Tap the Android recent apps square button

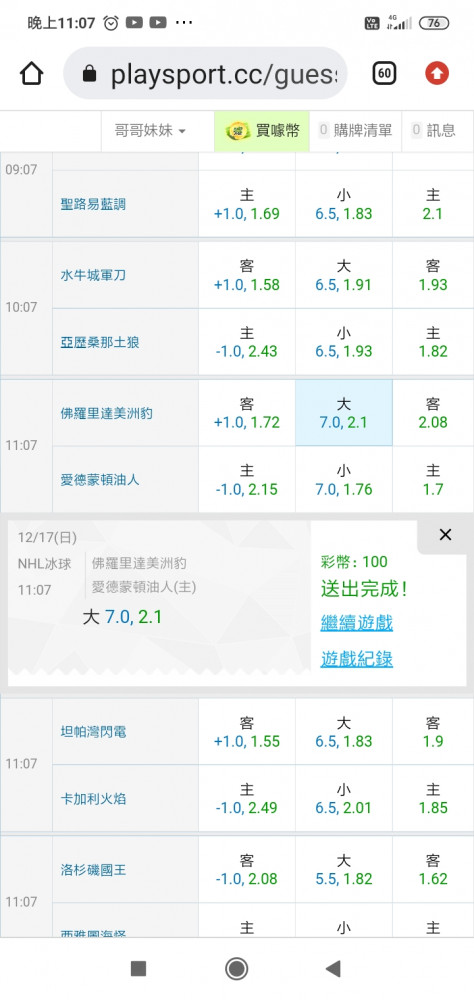point(138,969)
